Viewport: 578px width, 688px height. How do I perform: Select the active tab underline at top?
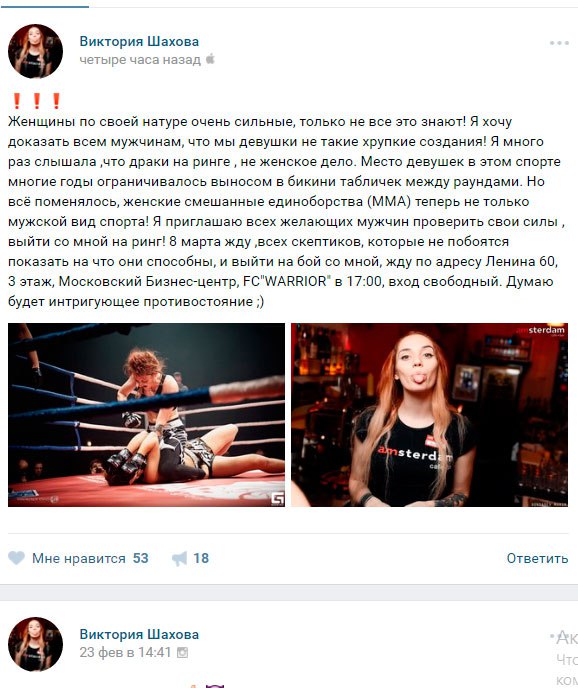click(x=44, y=7)
